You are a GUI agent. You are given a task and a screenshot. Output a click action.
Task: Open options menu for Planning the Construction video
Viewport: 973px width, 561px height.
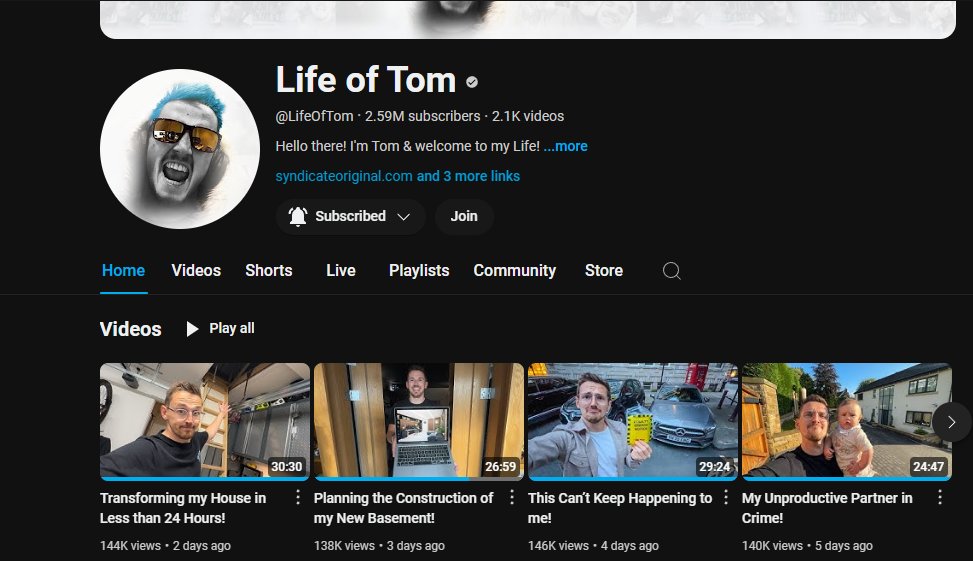point(512,497)
